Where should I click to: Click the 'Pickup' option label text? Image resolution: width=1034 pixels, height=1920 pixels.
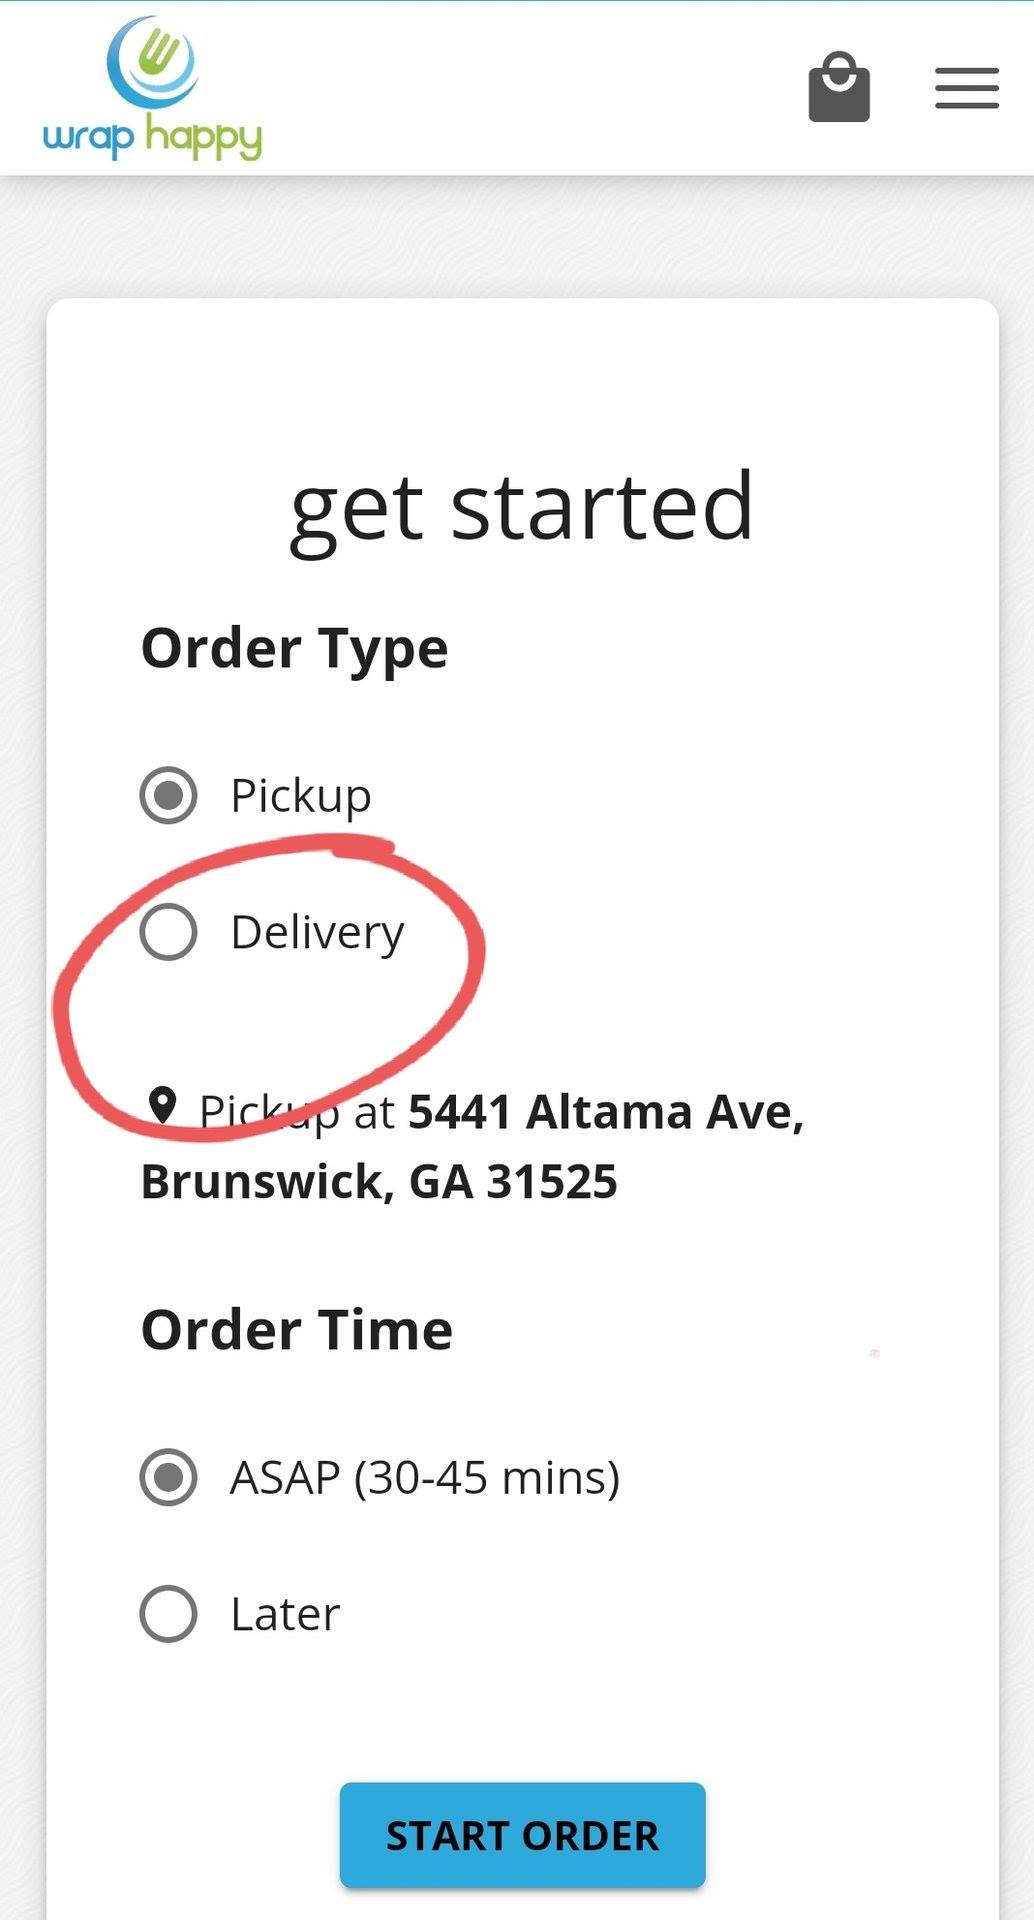[x=300, y=796]
